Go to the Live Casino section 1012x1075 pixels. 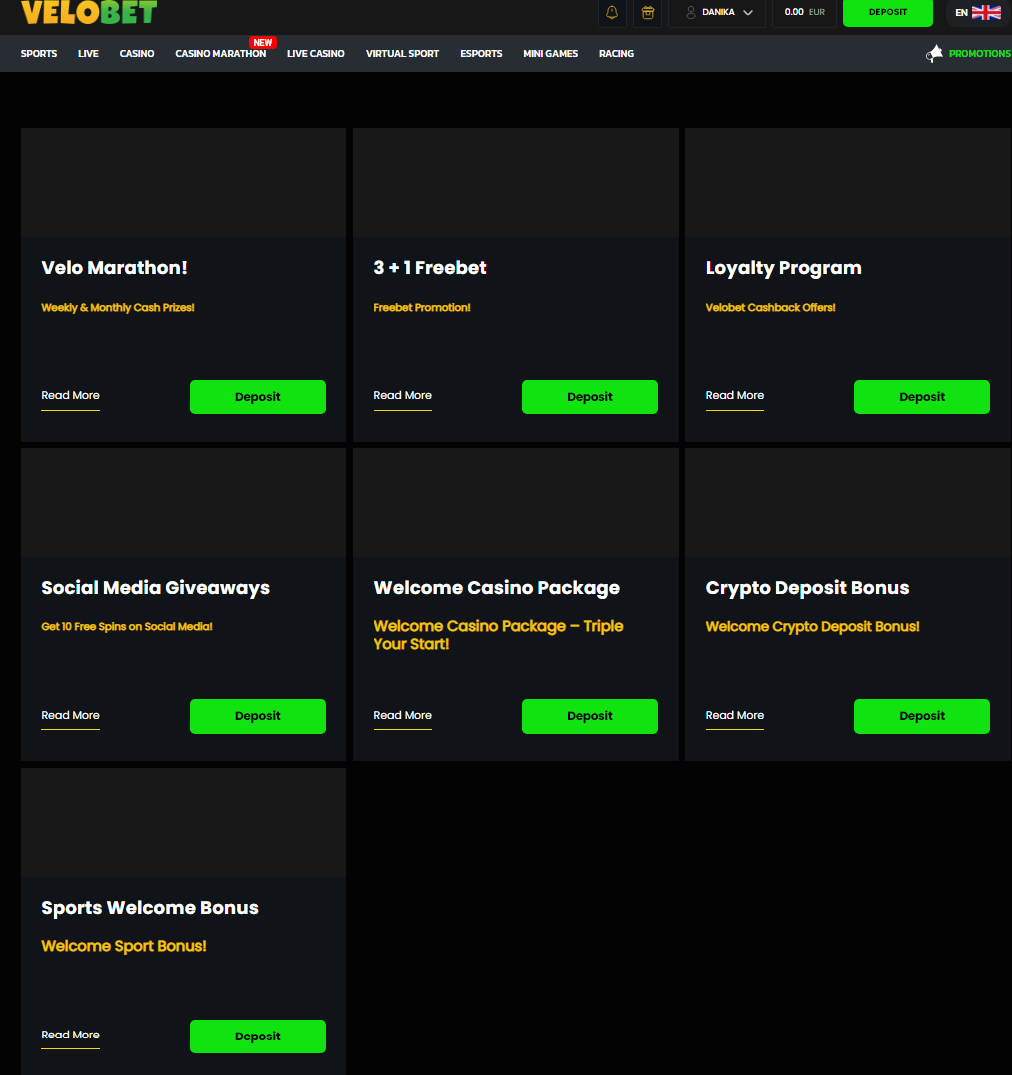coord(315,54)
